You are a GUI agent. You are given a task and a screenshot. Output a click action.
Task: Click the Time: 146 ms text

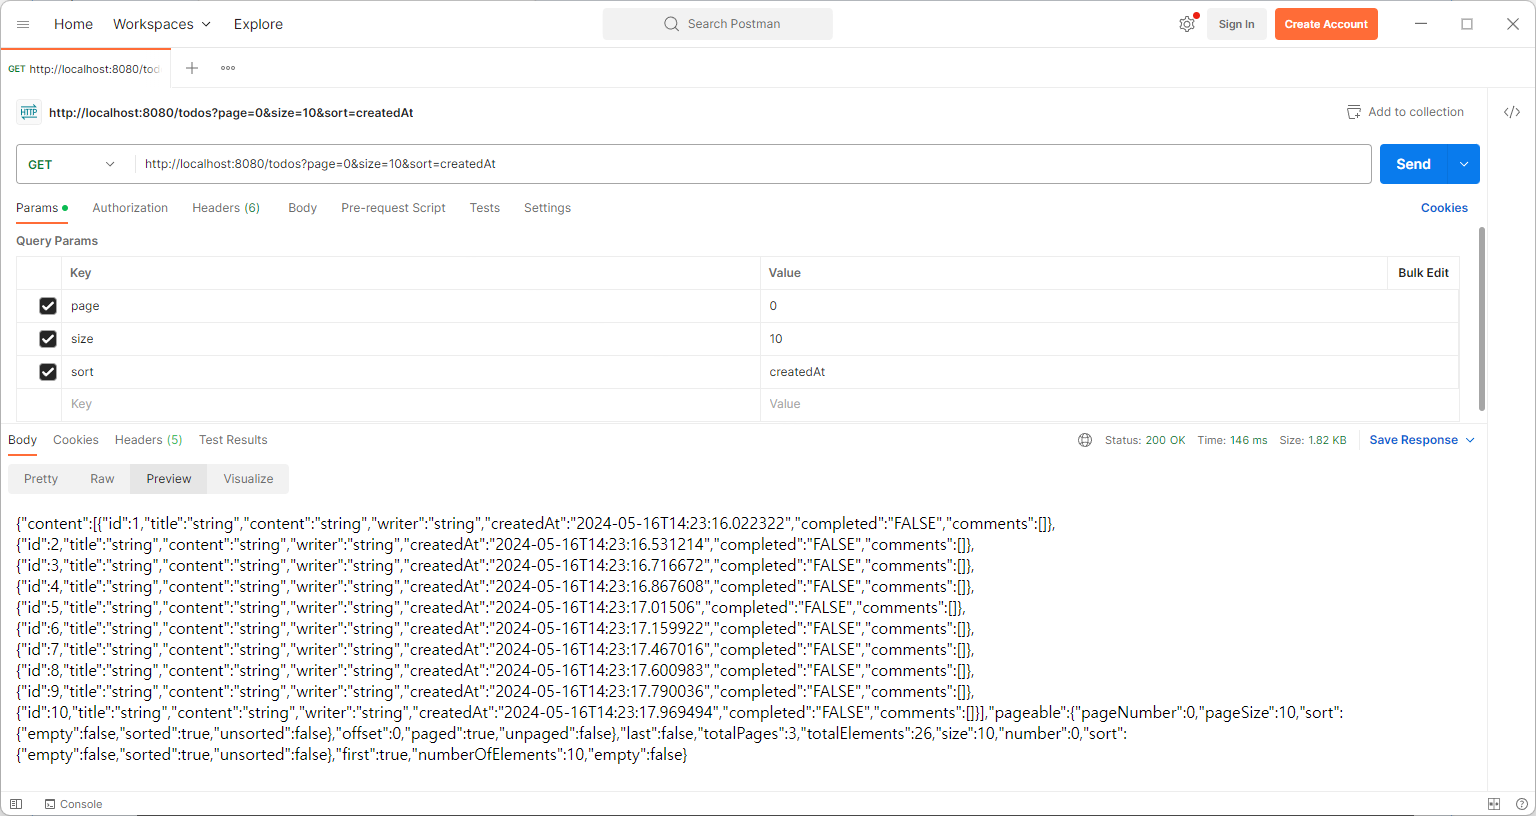tap(1232, 440)
